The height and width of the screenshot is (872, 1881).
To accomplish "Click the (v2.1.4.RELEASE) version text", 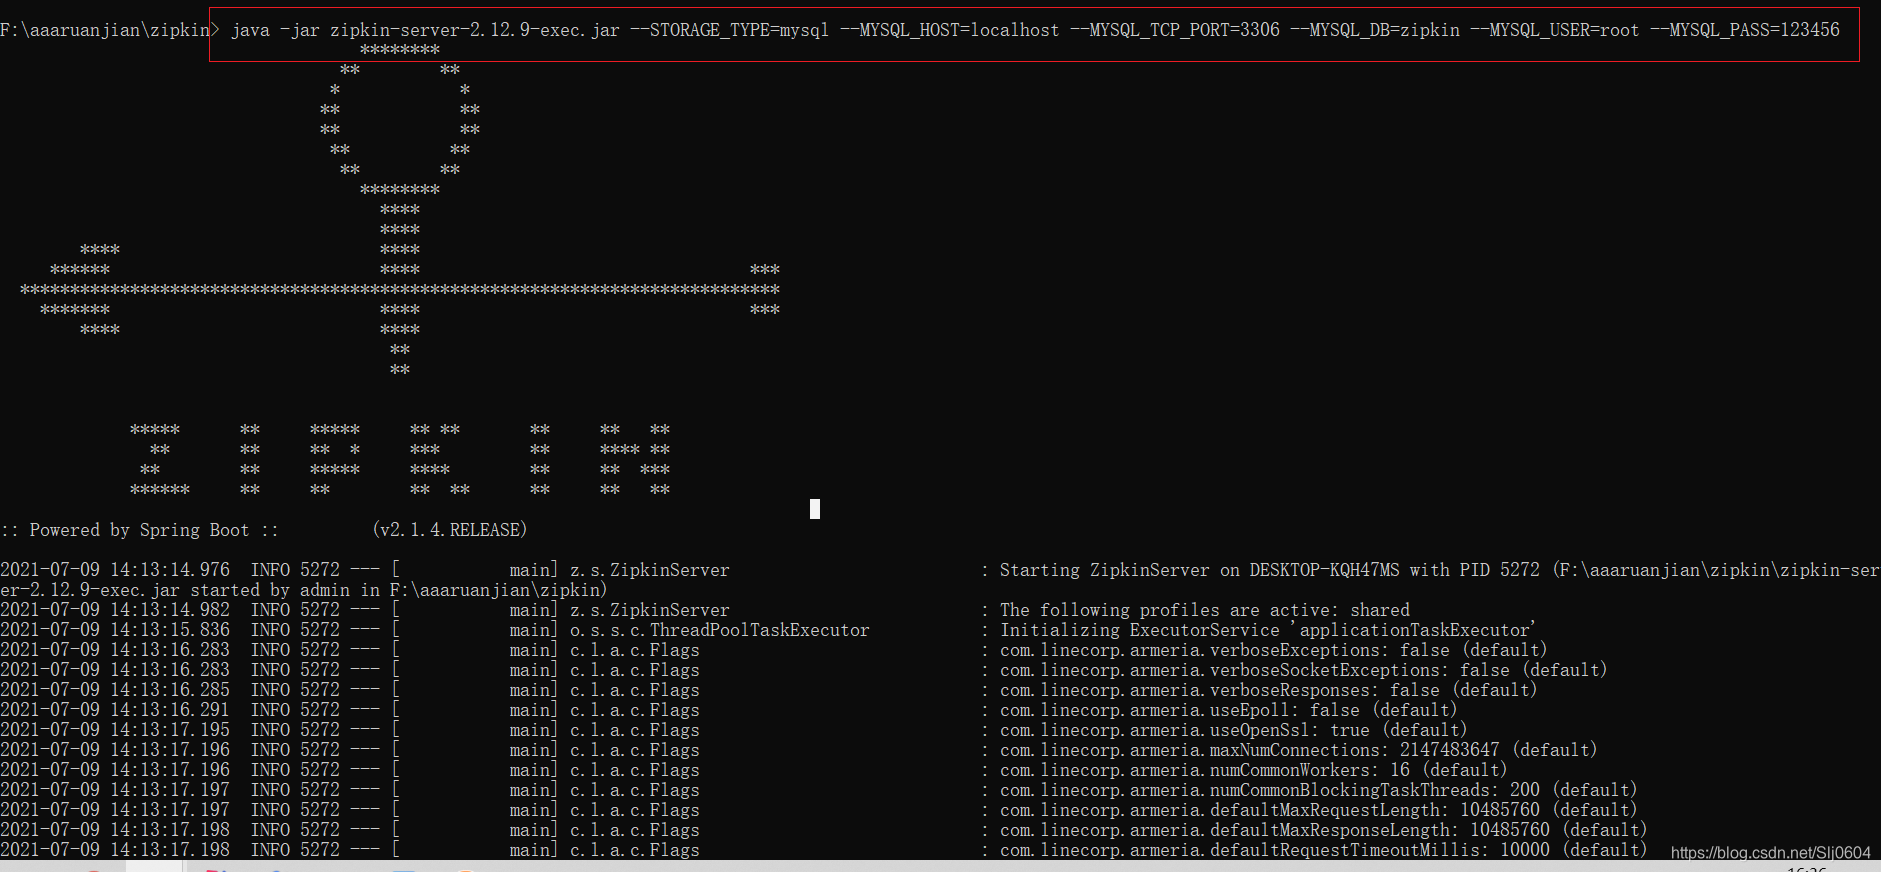I will (x=449, y=530).
